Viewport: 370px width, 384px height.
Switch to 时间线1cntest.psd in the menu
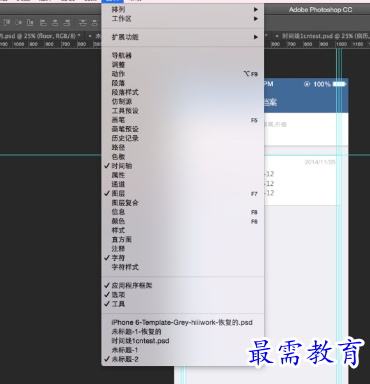pyautogui.click(x=183, y=341)
